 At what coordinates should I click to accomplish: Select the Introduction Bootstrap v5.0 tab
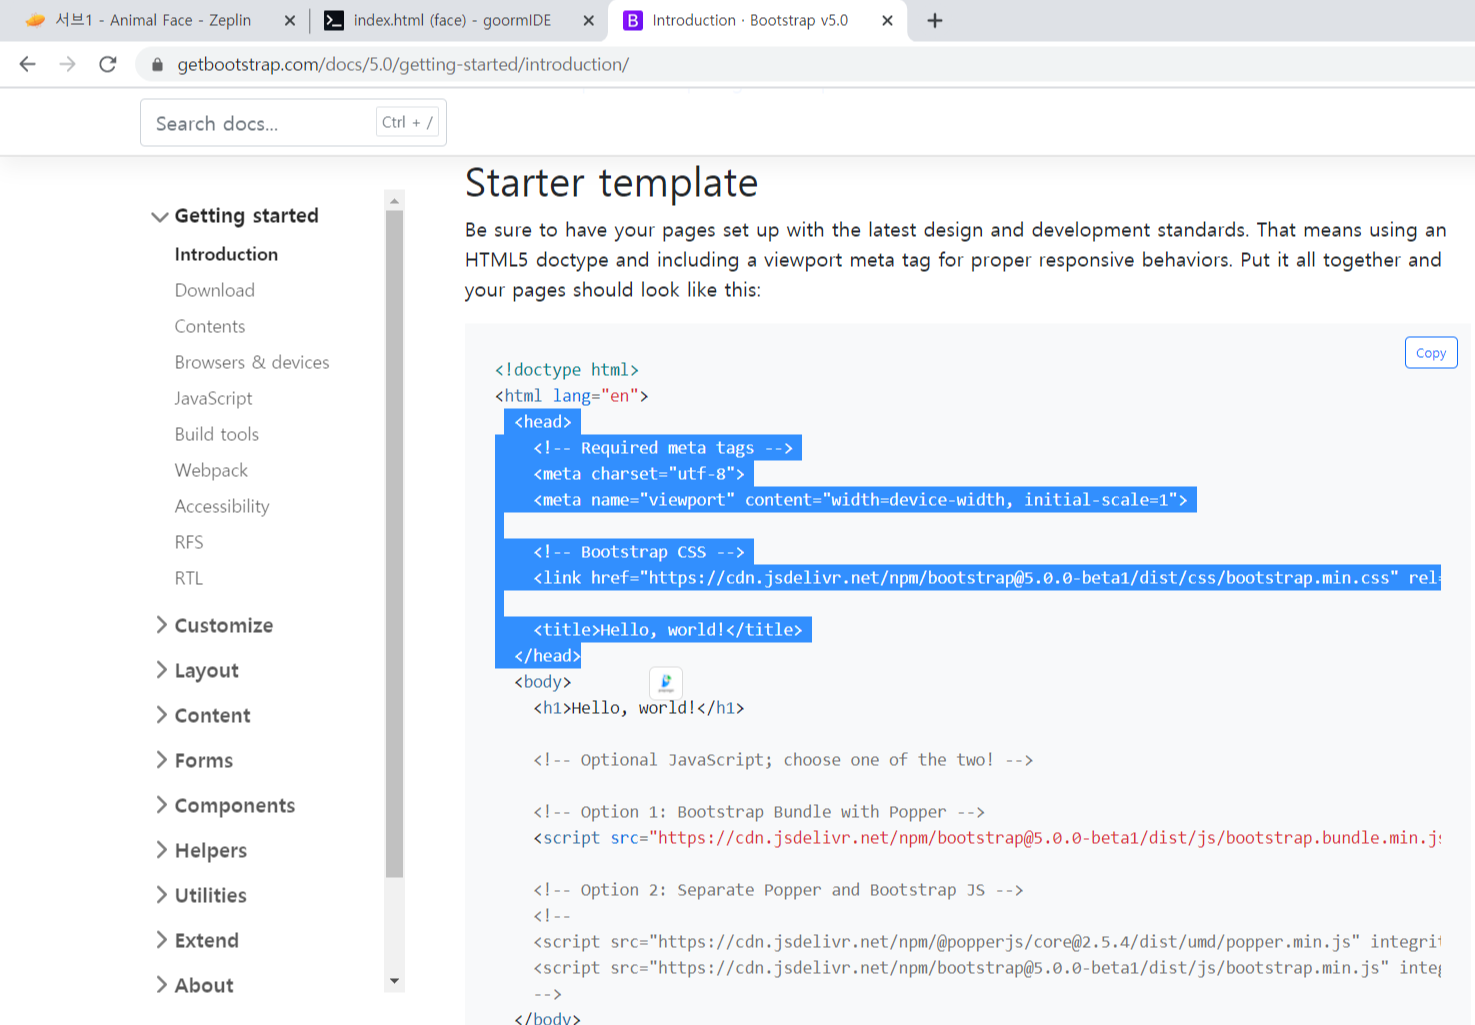tap(750, 20)
